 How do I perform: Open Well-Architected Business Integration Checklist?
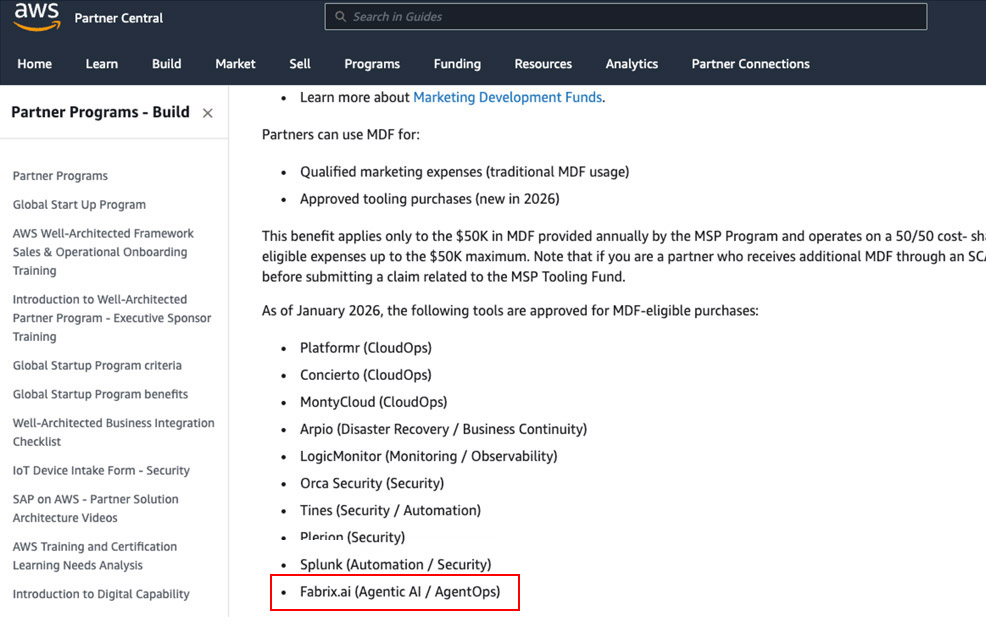click(113, 432)
